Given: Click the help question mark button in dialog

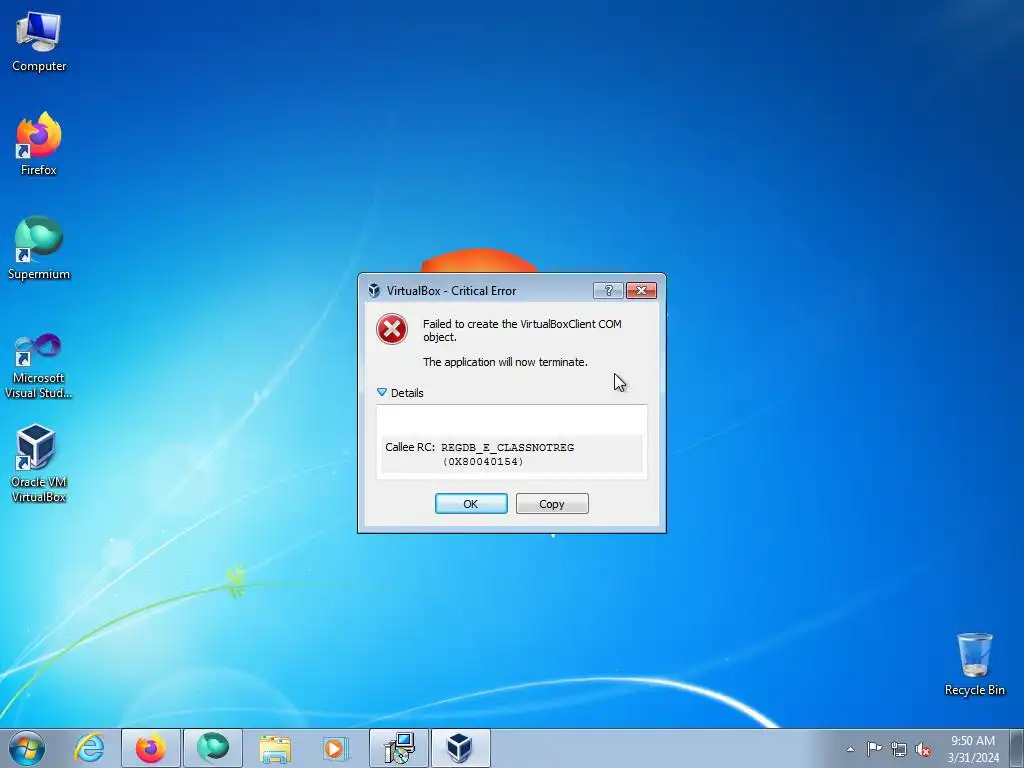Looking at the screenshot, I should [x=608, y=291].
